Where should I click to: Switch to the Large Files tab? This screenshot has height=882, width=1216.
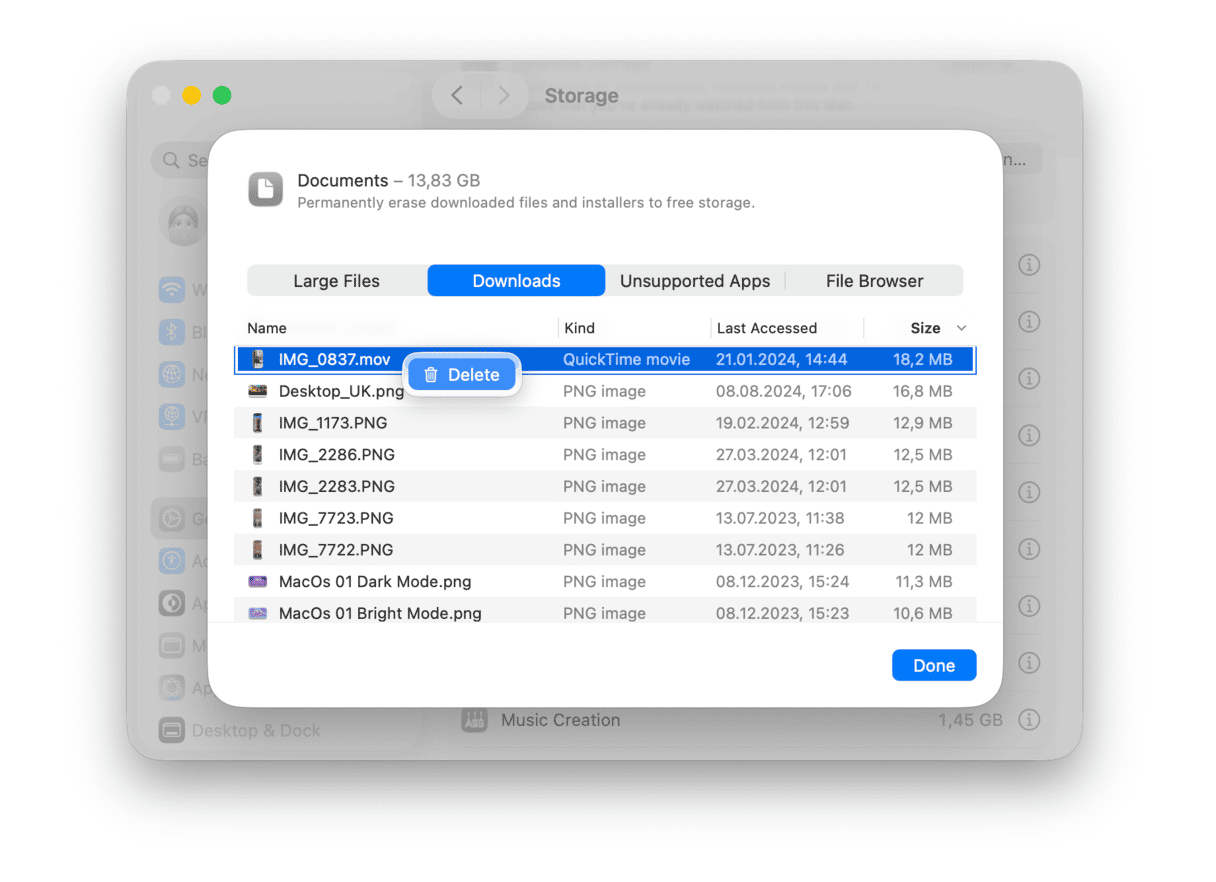click(336, 281)
